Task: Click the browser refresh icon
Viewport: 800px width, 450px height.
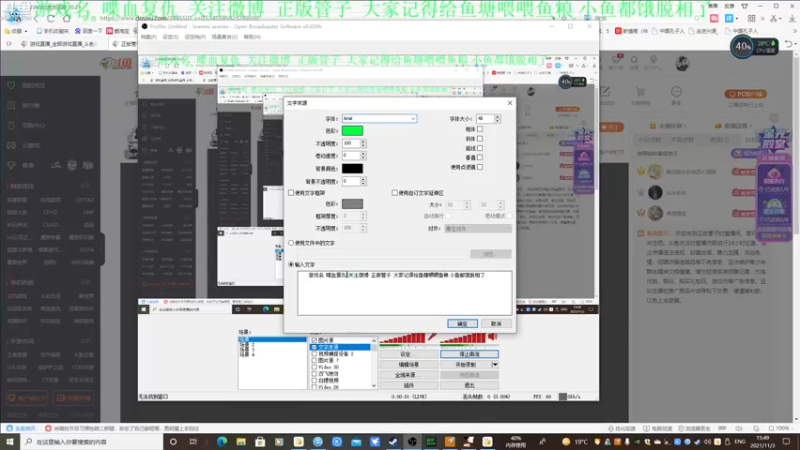Action: tap(51, 18)
